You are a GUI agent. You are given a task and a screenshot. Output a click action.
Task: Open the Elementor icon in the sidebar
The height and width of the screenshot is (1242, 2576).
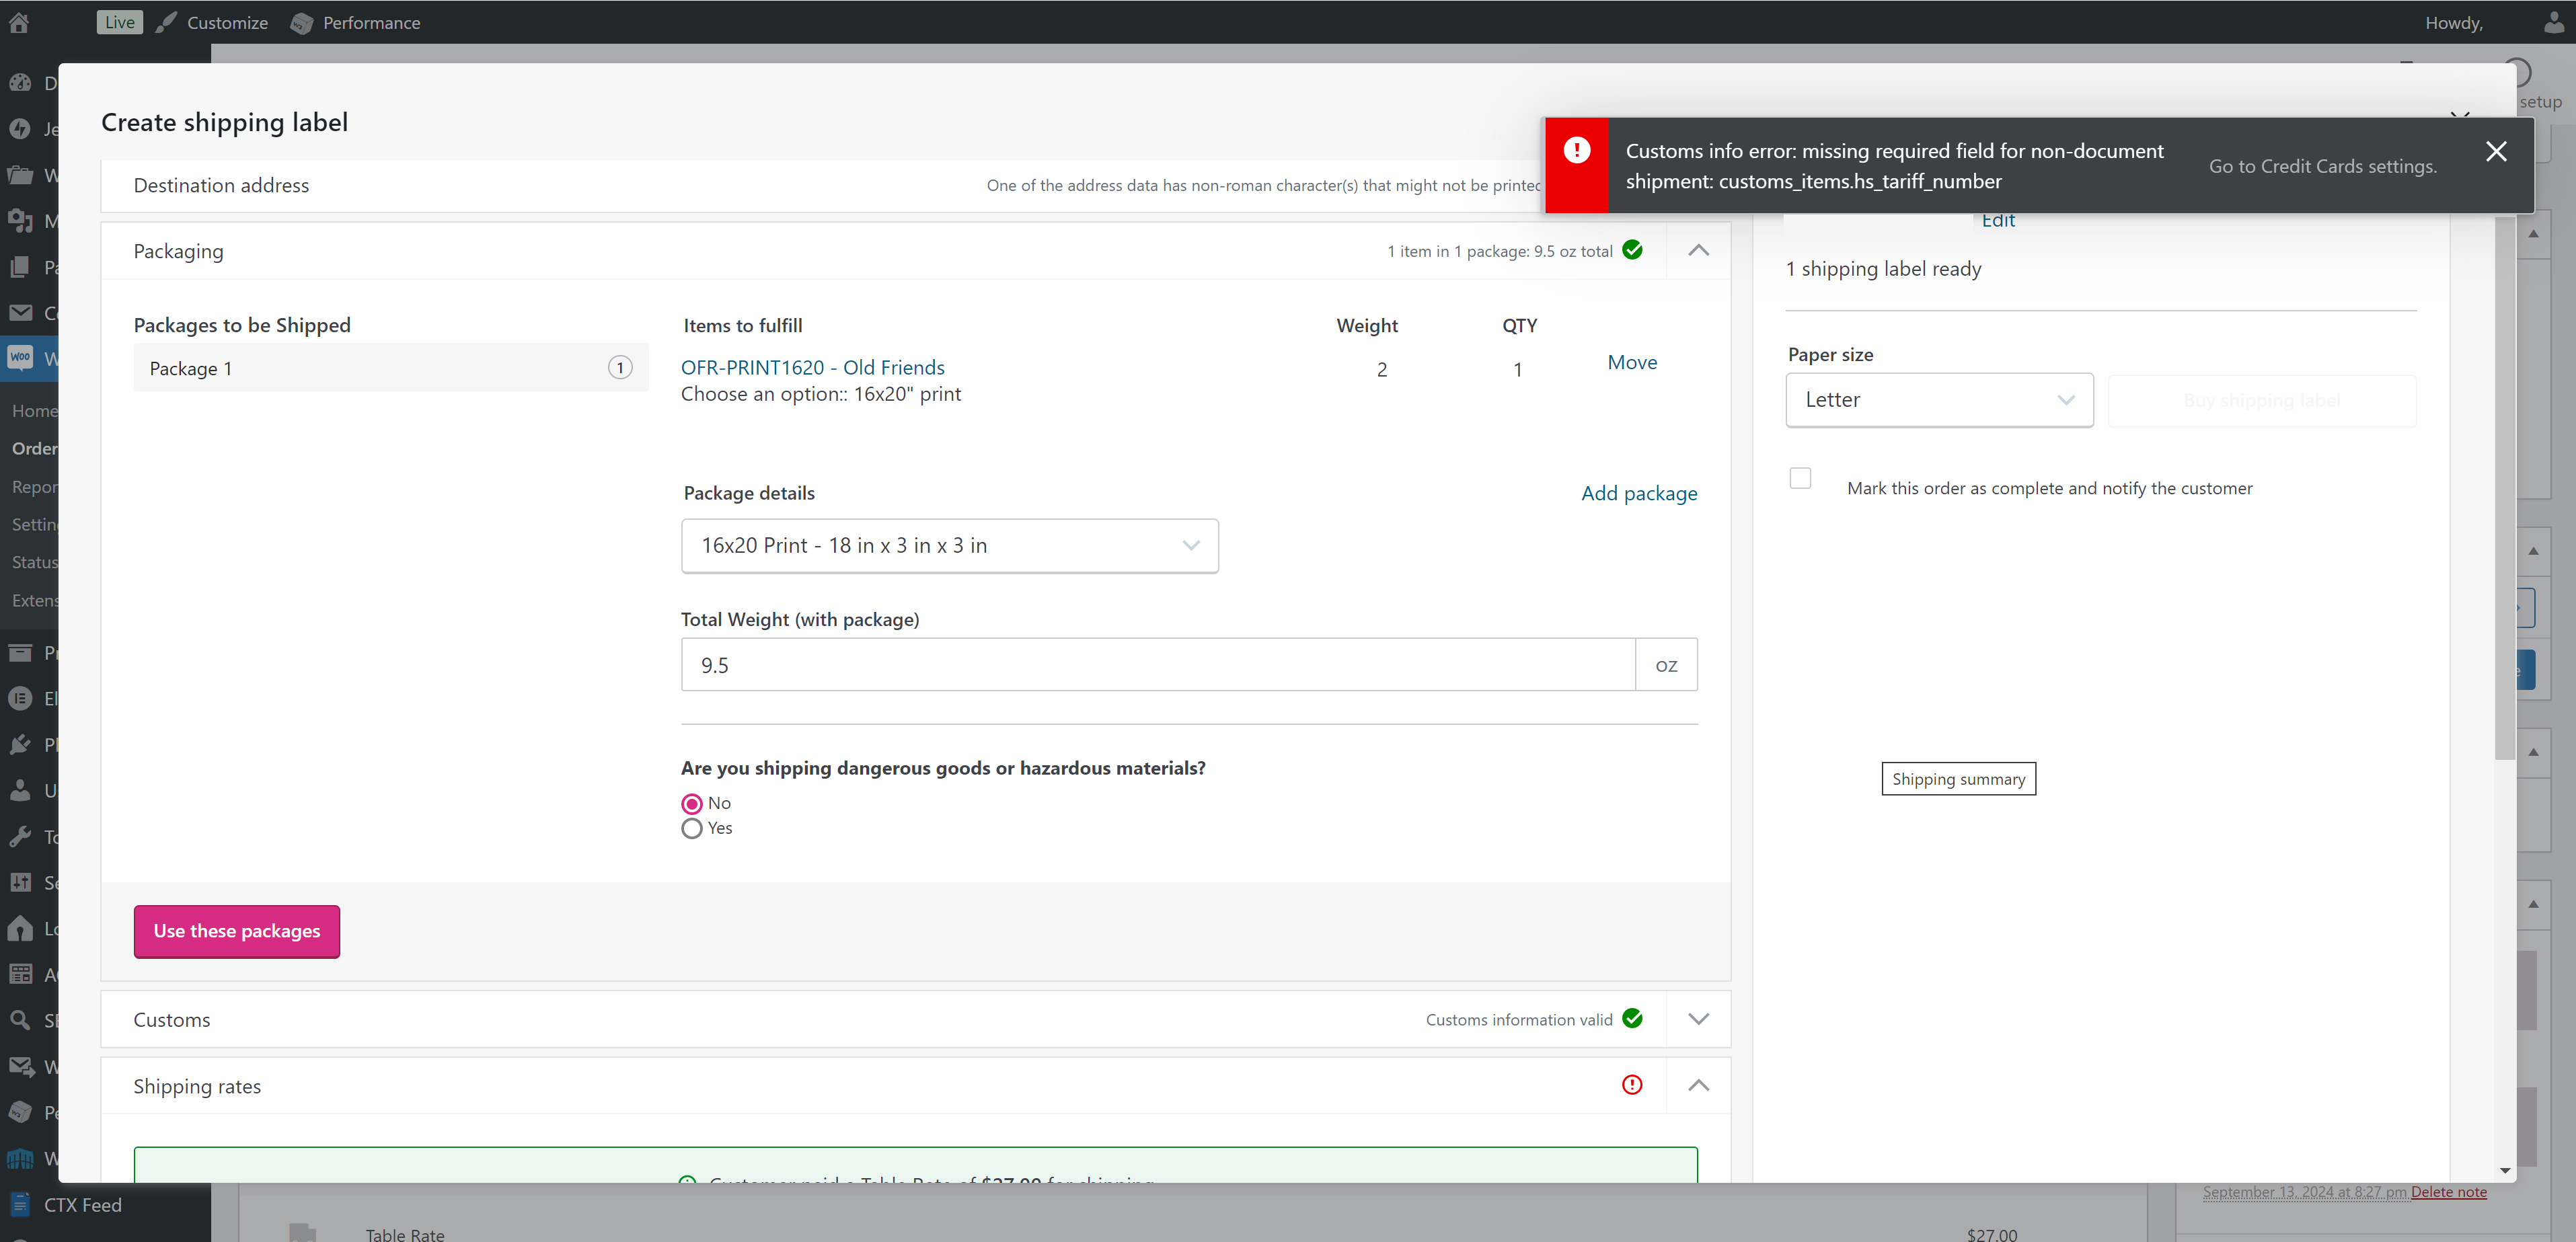[x=20, y=699]
